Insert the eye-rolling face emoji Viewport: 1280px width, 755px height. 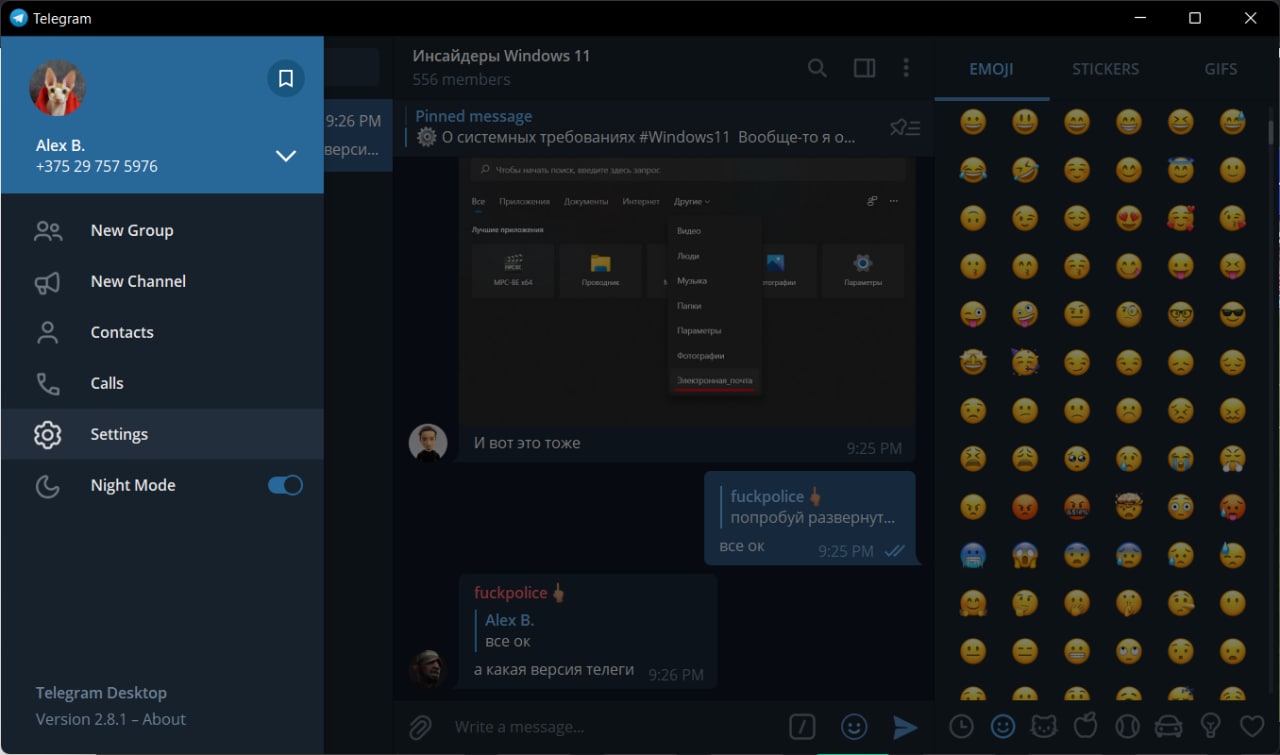(x=1129, y=650)
